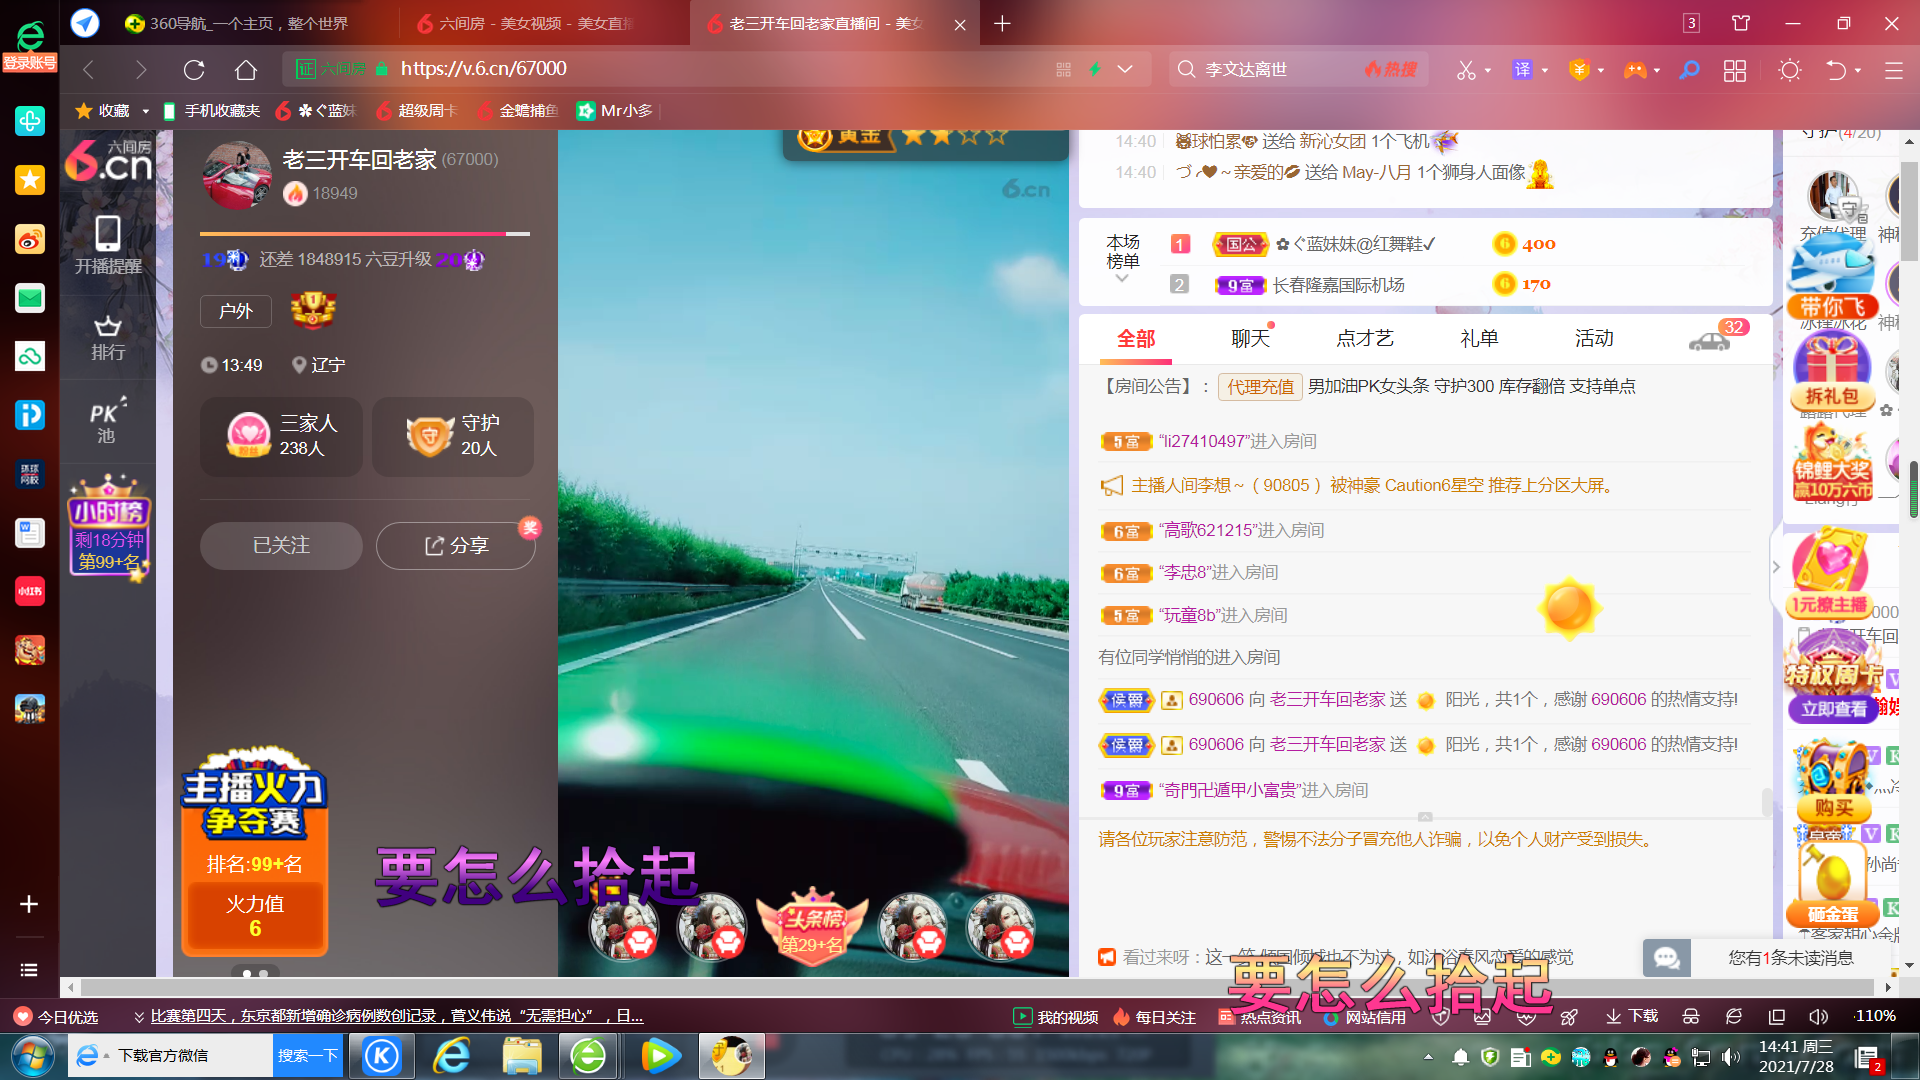The width and height of the screenshot is (1920, 1080).
Task: Click the 分享 share button
Action: point(456,546)
